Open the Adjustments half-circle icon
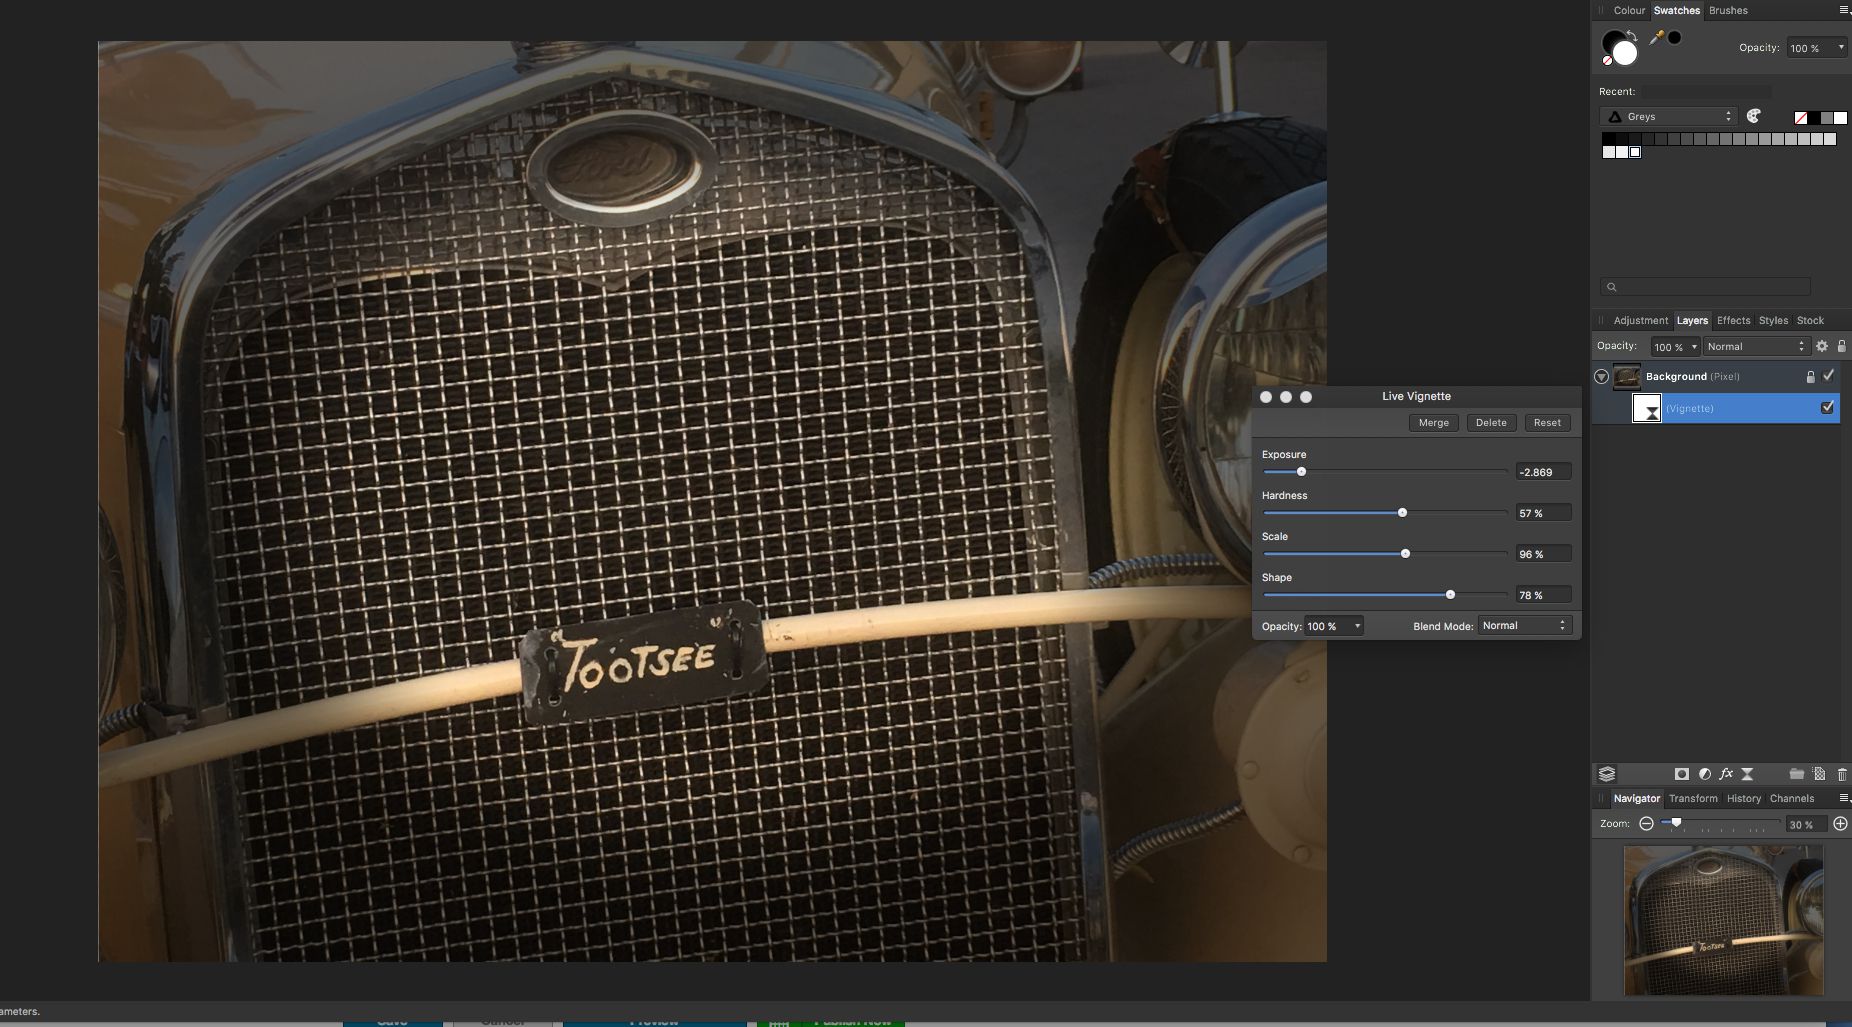 pyautogui.click(x=1704, y=774)
